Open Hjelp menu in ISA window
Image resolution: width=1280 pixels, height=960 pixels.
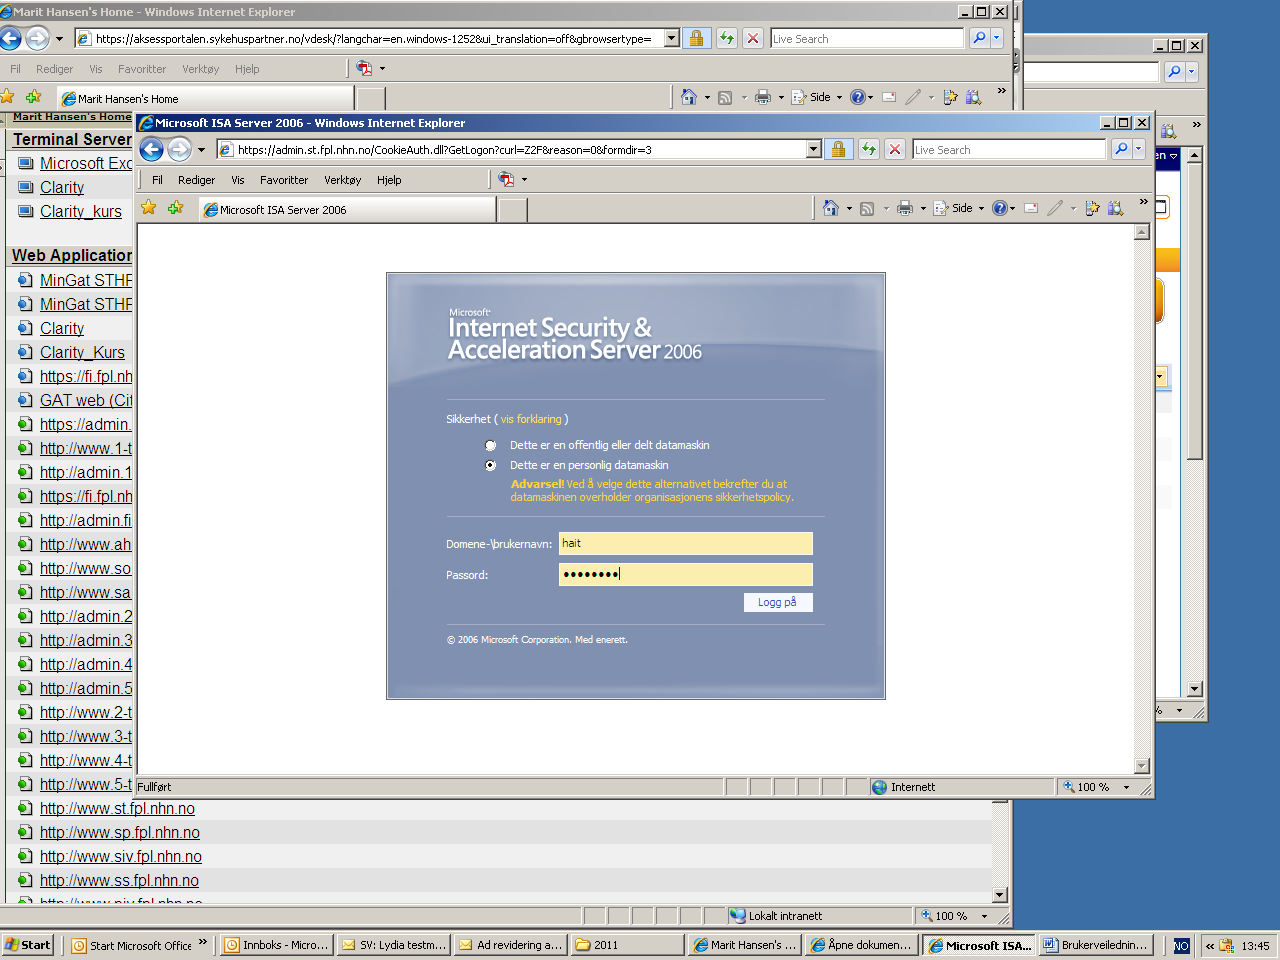[389, 180]
